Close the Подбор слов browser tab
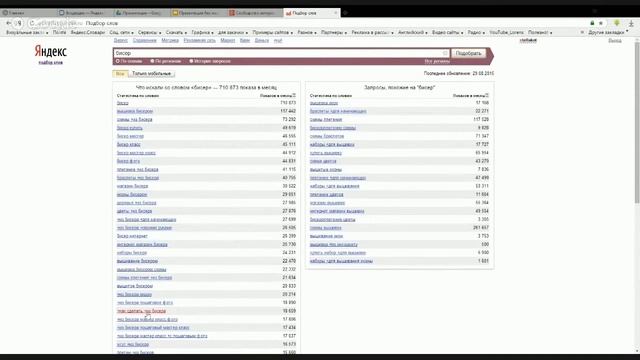The height and width of the screenshot is (360, 640). point(336,13)
